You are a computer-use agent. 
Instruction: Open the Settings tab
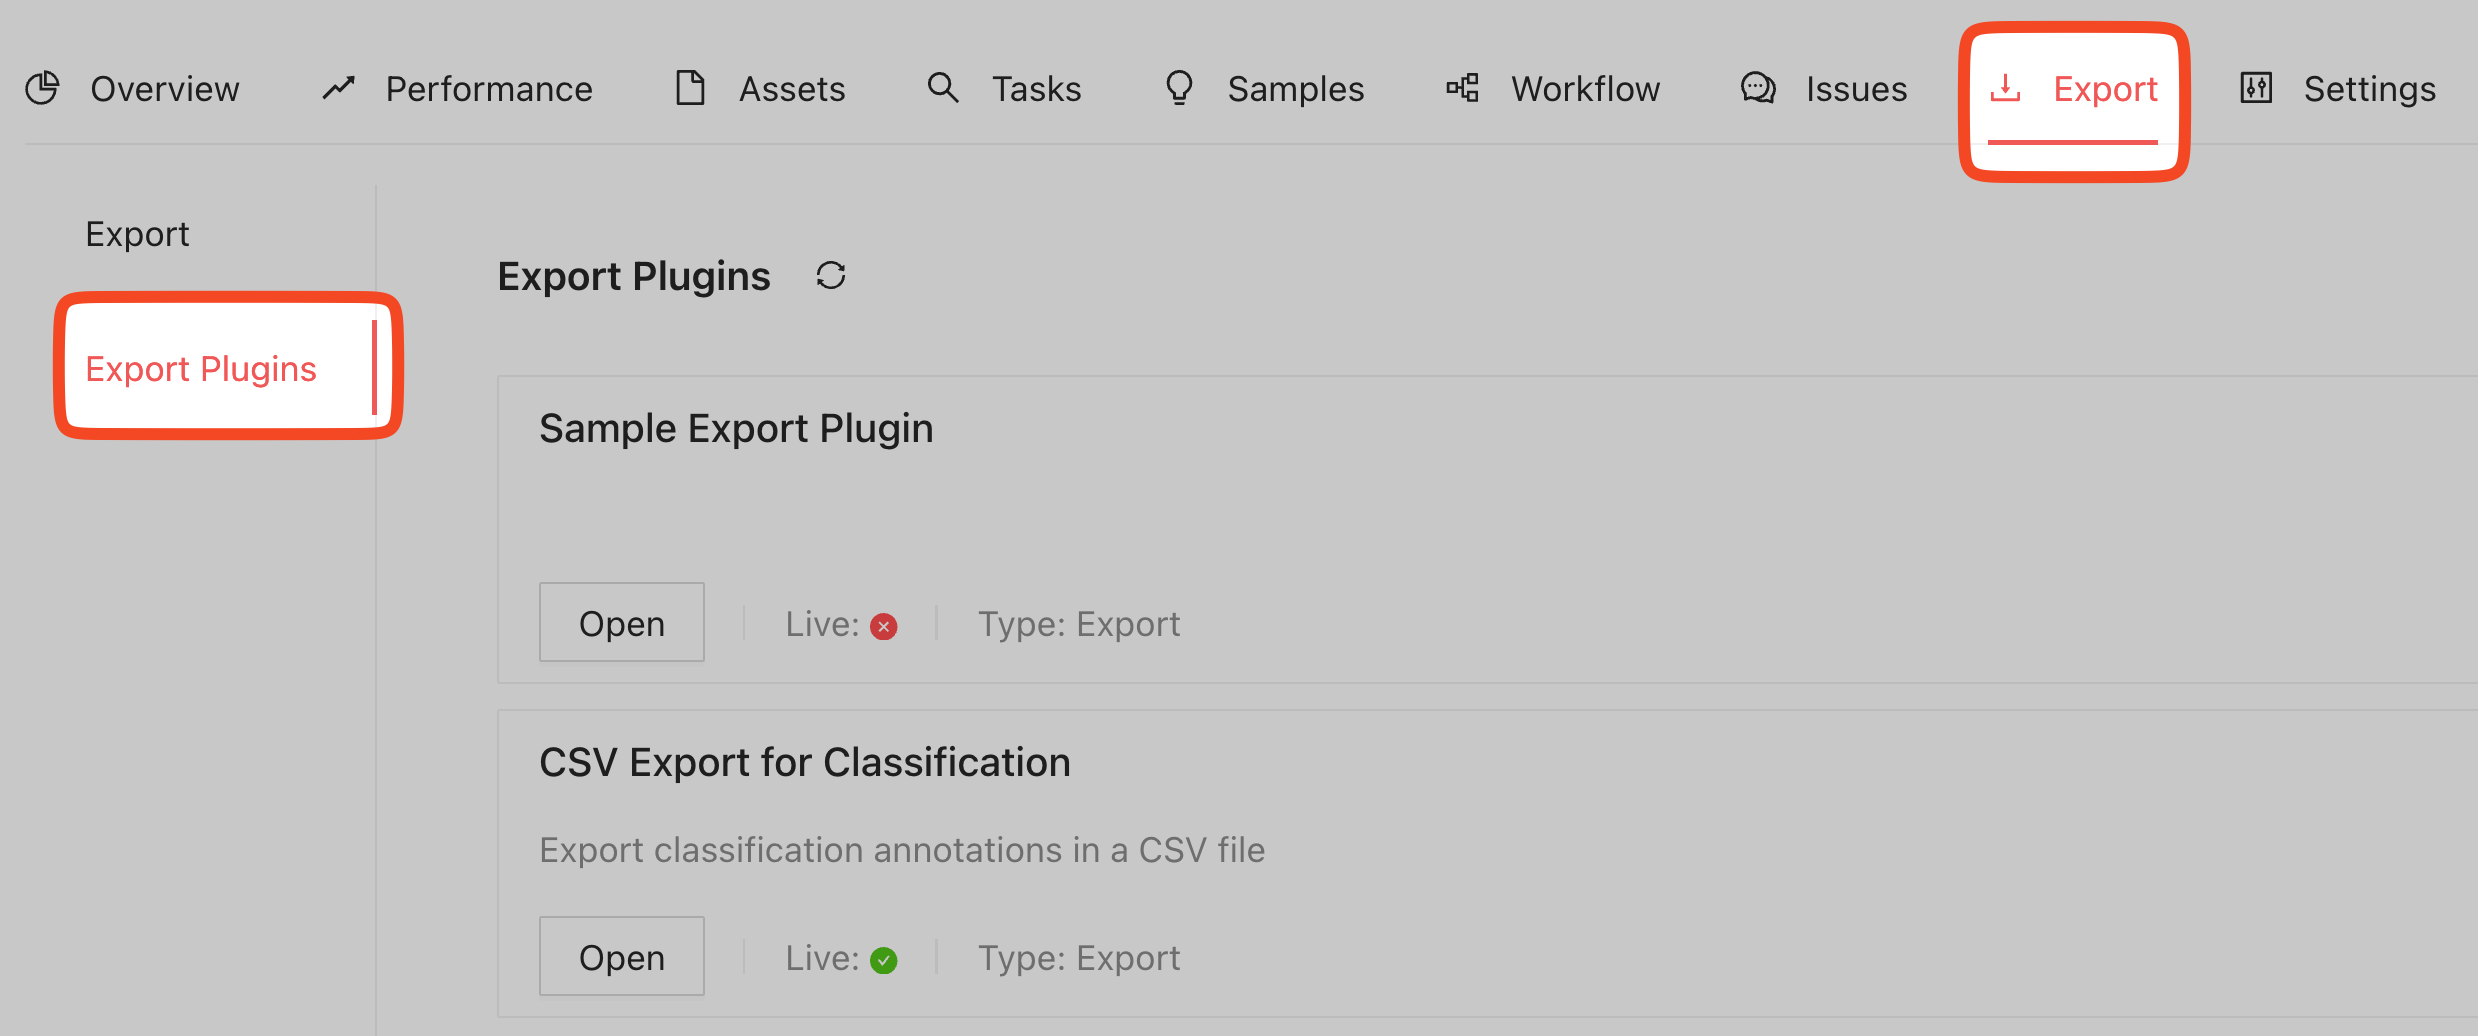click(x=2369, y=89)
